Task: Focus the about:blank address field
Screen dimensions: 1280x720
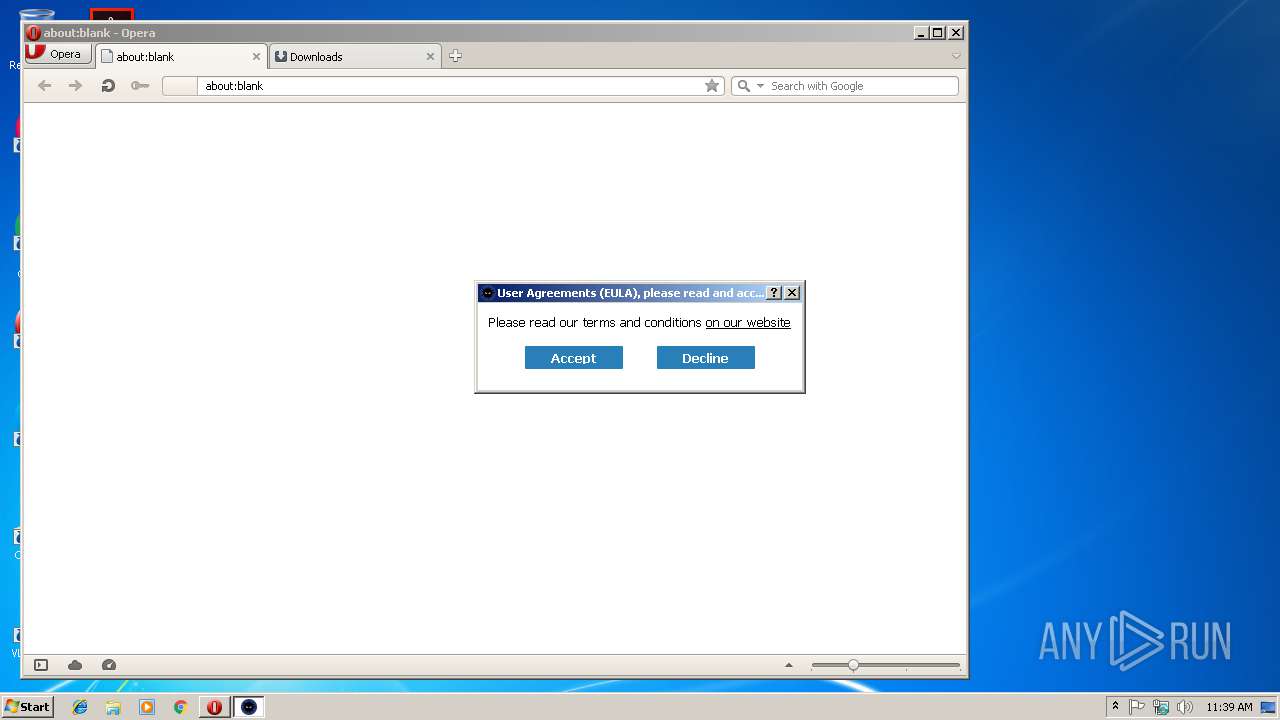Action: click(x=443, y=86)
